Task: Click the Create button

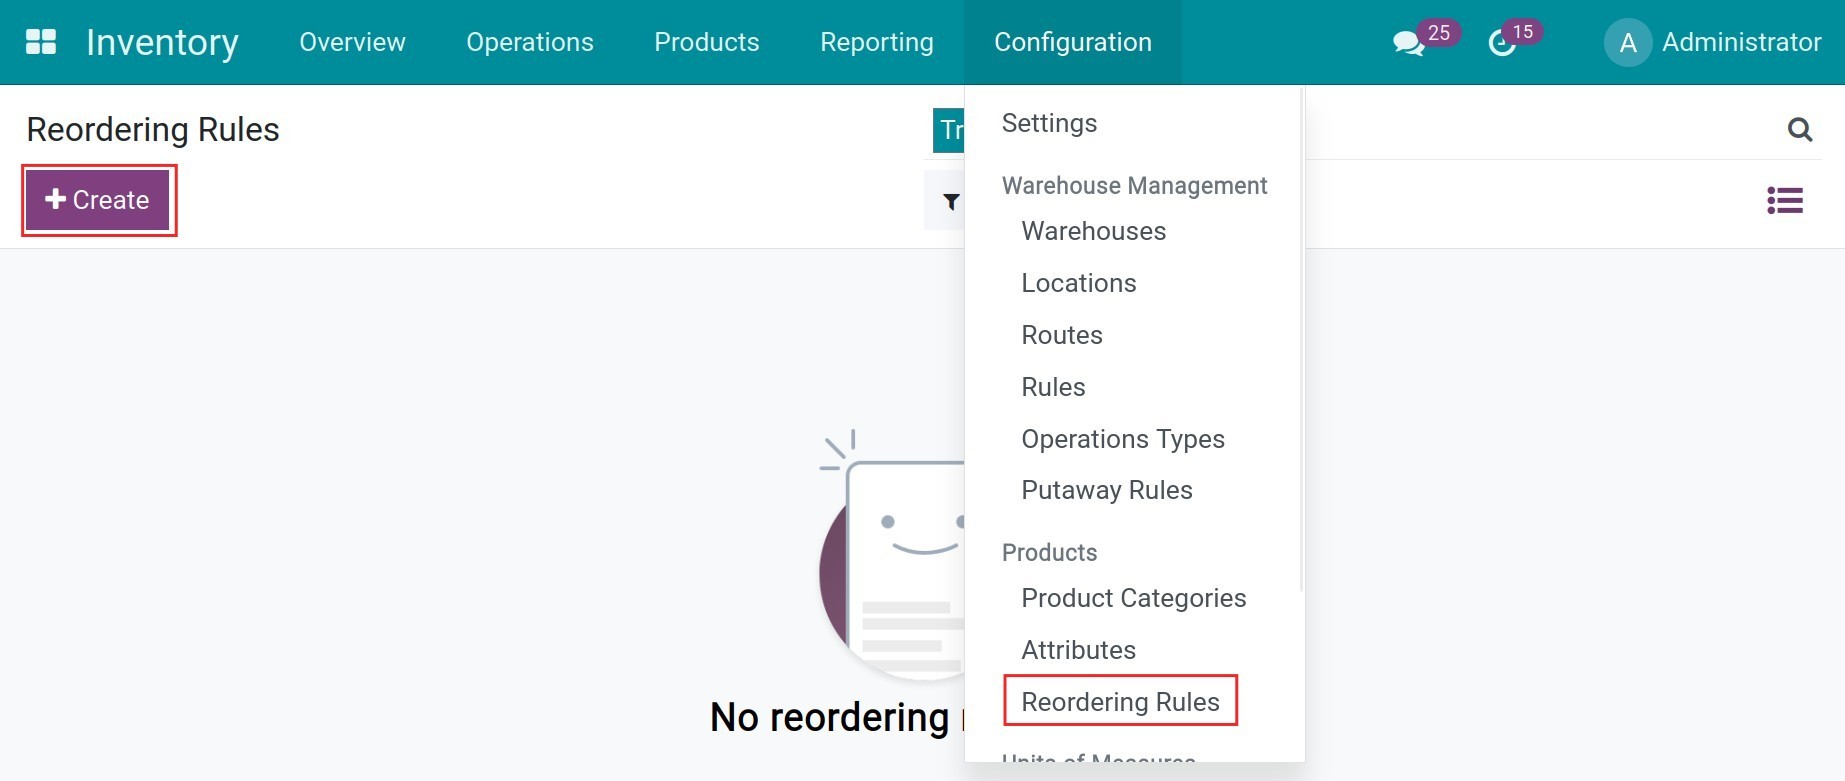Action: (97, 200)
